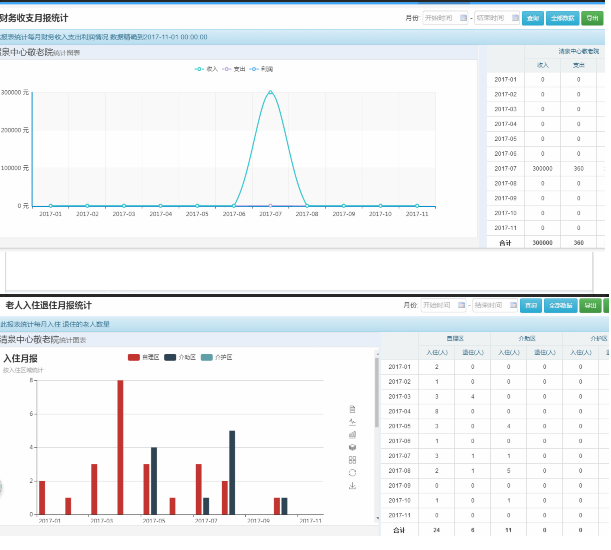Restore the check-in chart with the refresh icon
The width and height of the screenshot is (611, 550).
352,473
